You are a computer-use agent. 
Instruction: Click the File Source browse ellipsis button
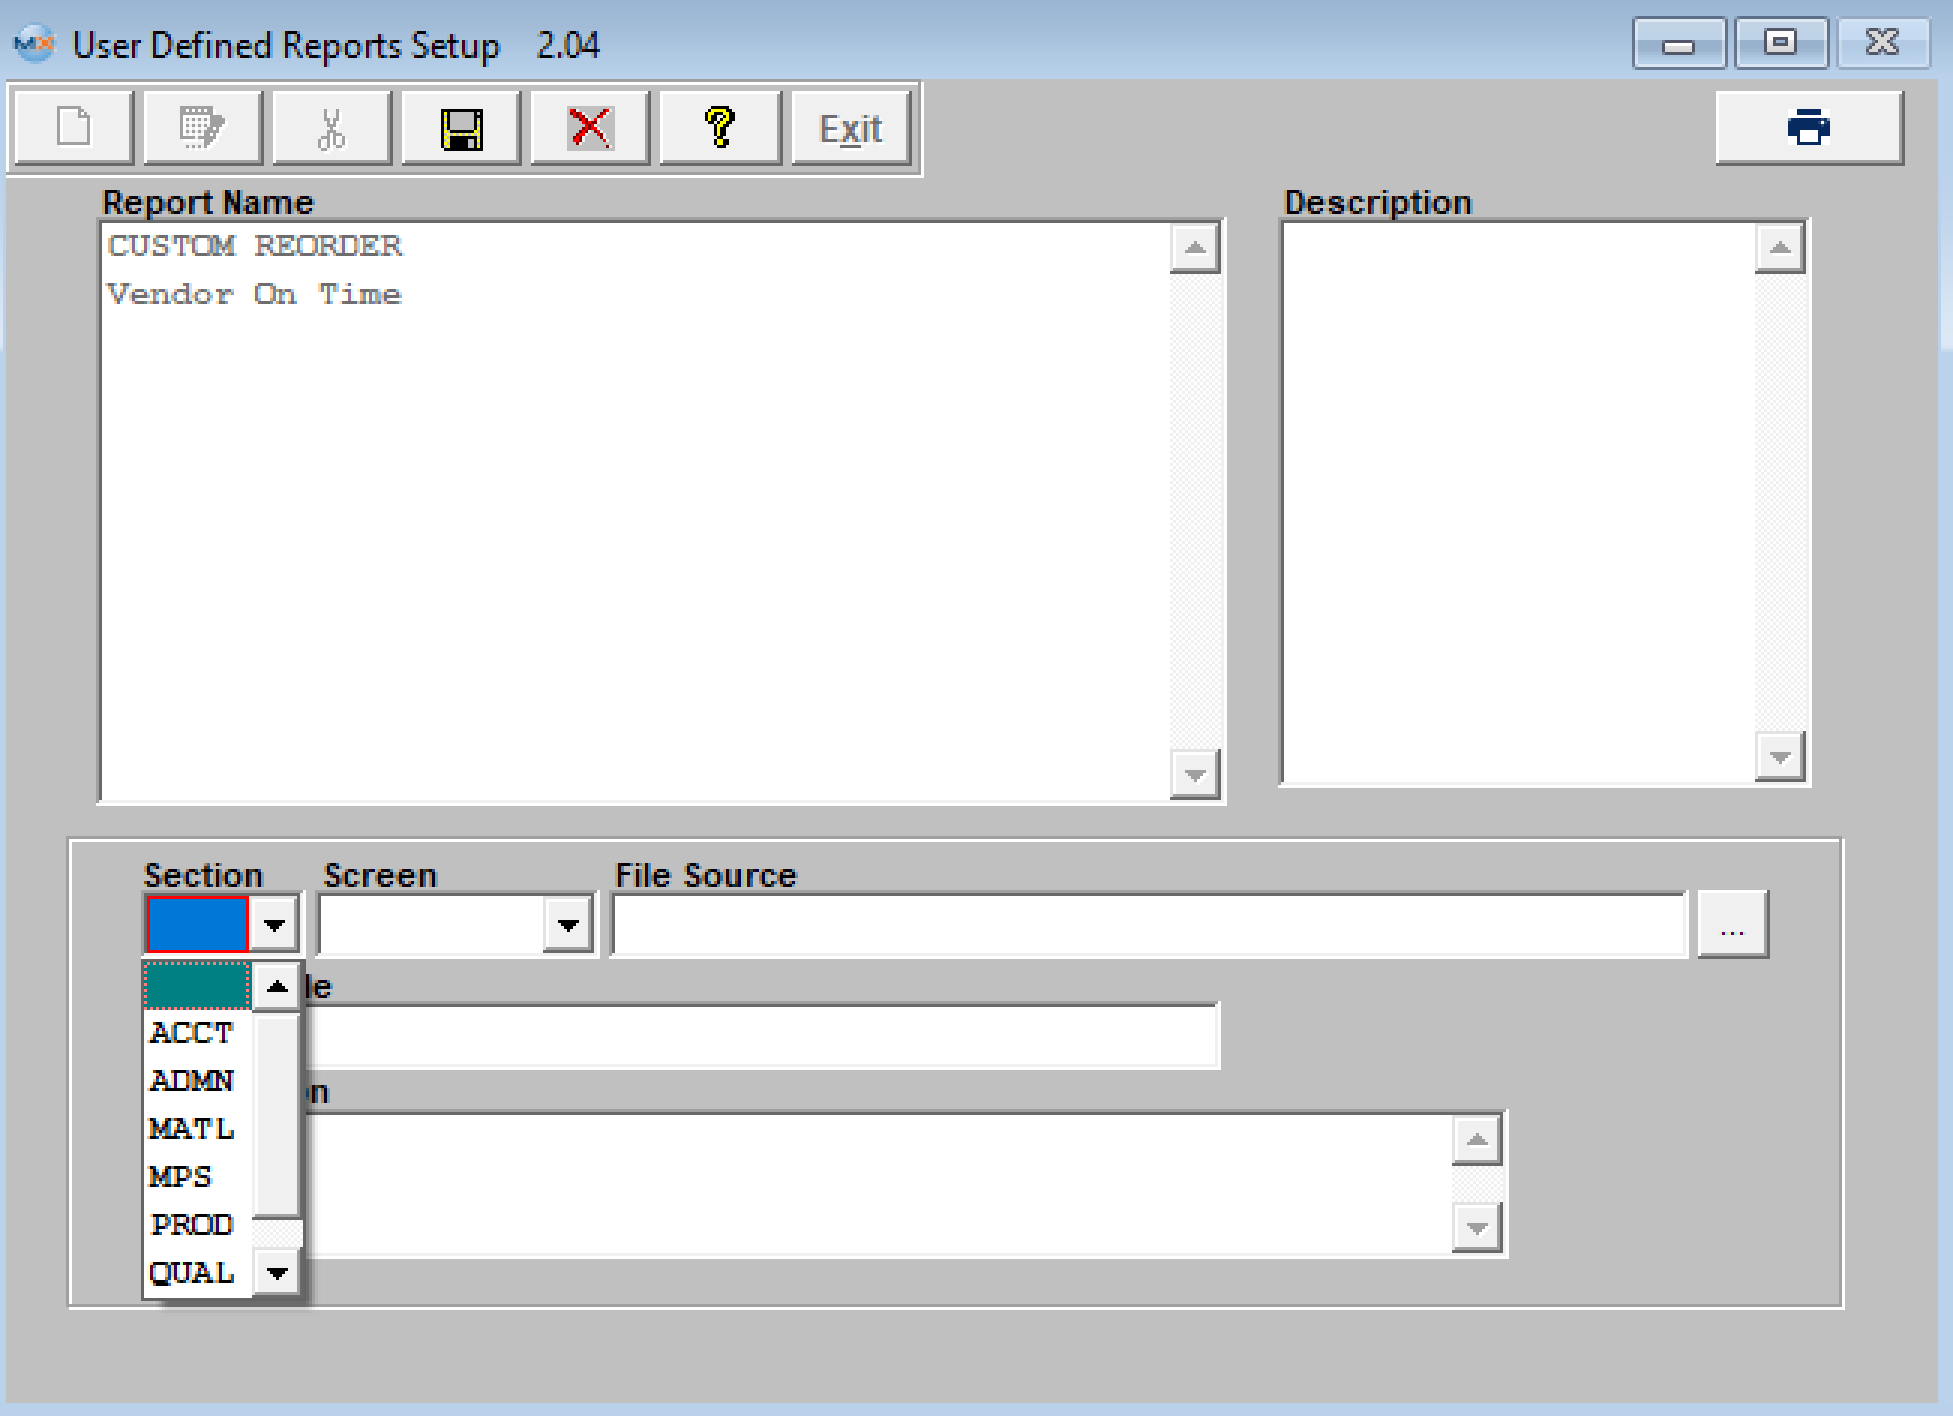click(x=1732, y=925)
